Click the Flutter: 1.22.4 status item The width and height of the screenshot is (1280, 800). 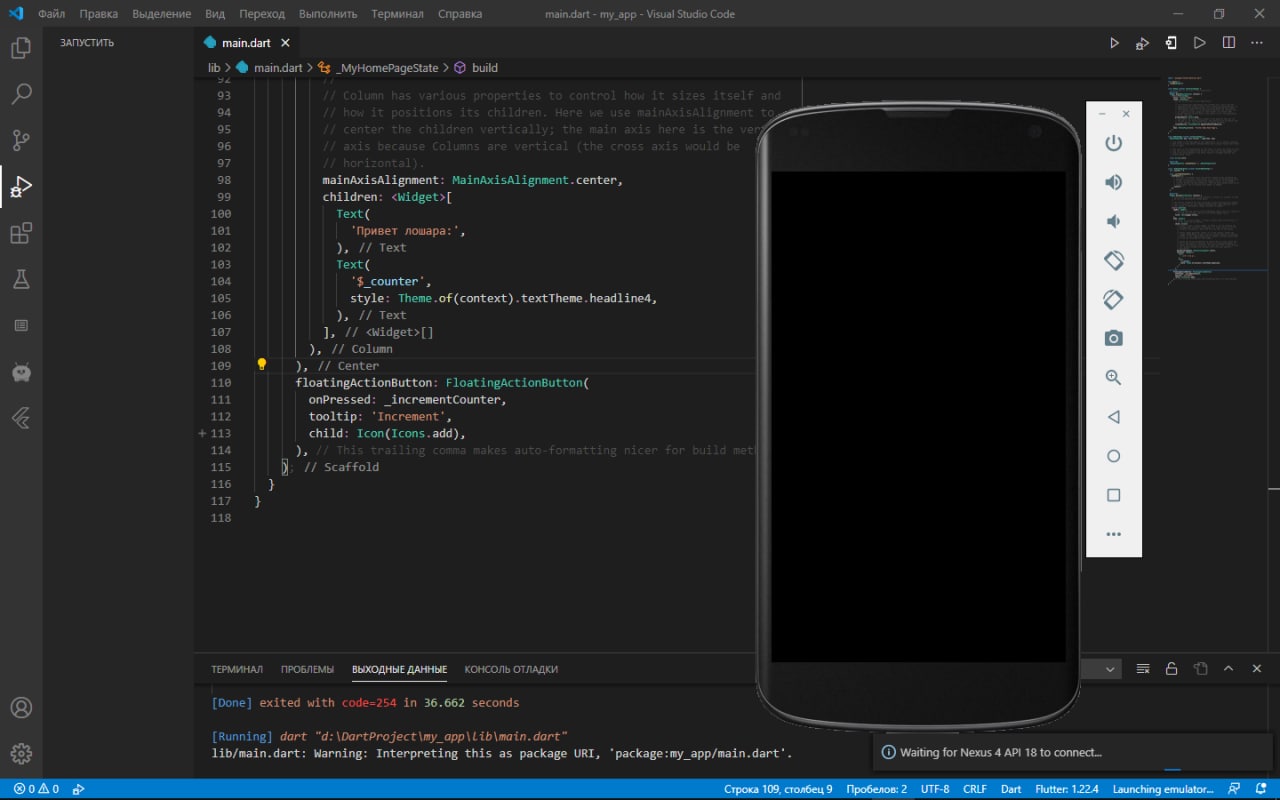click(1067, 789)
